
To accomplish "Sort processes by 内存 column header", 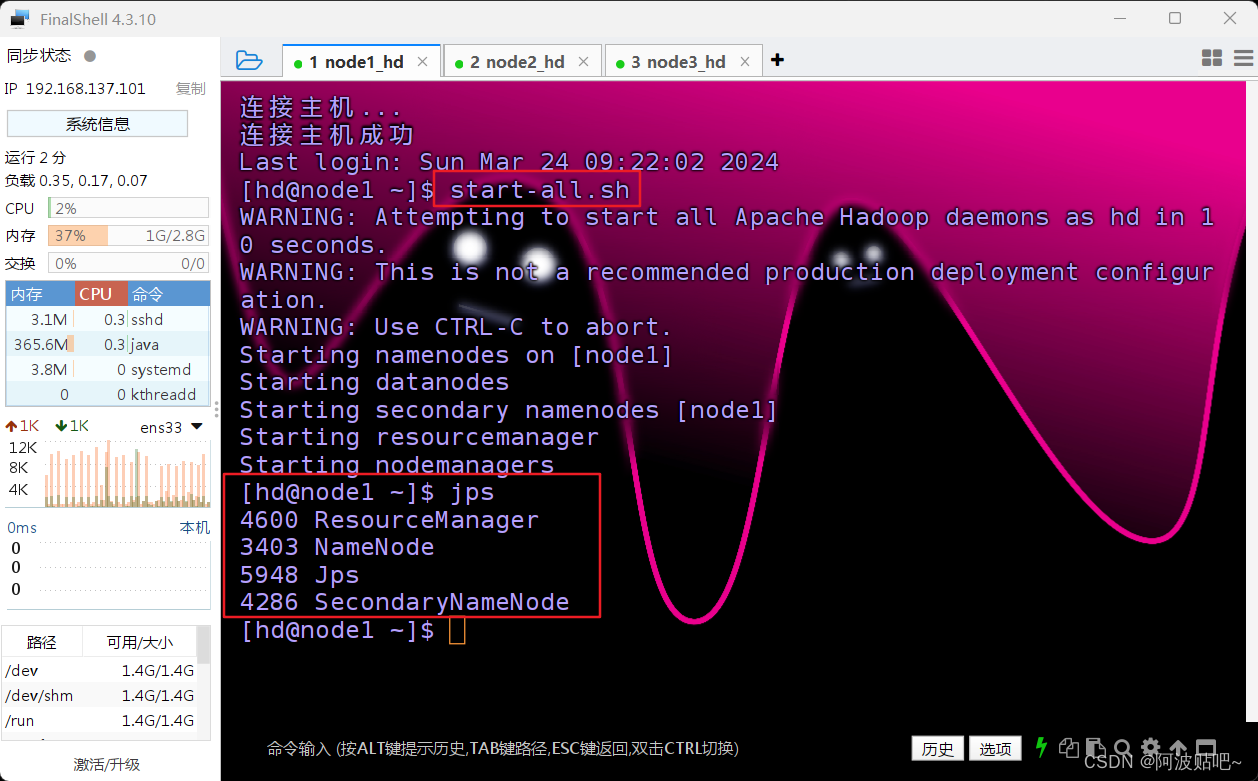I will [x=40, y=294].
